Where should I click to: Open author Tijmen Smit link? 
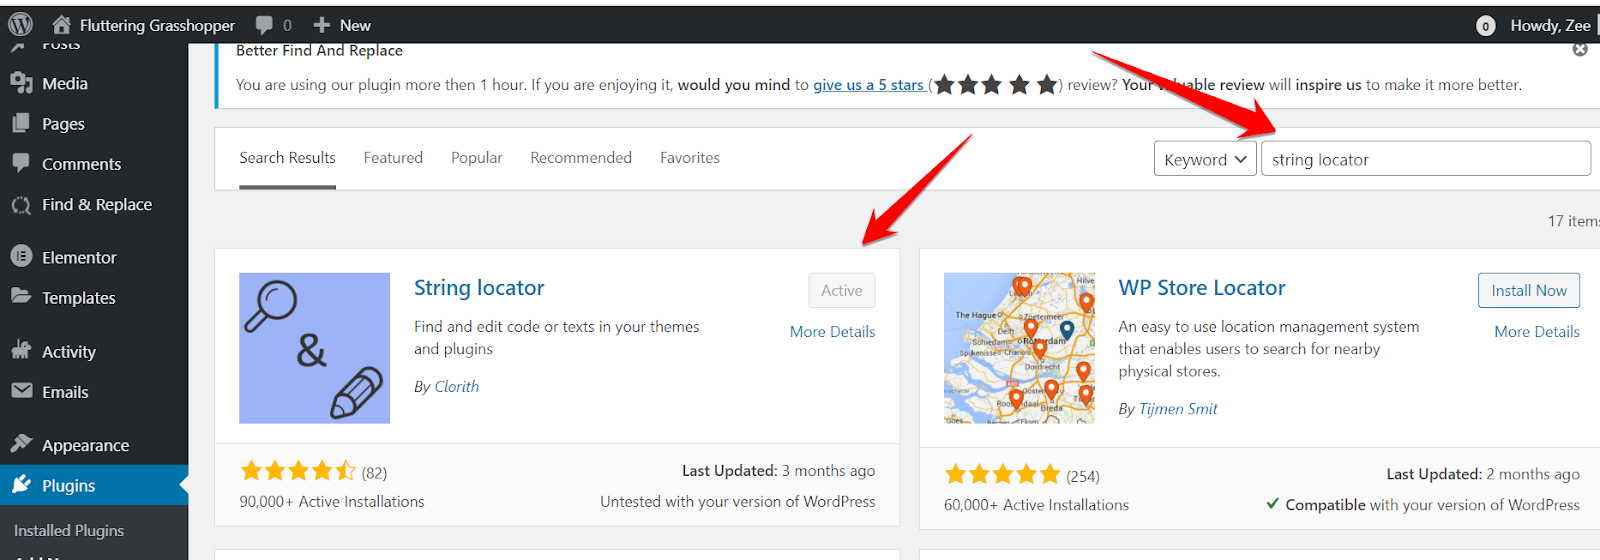point(1178,408)
